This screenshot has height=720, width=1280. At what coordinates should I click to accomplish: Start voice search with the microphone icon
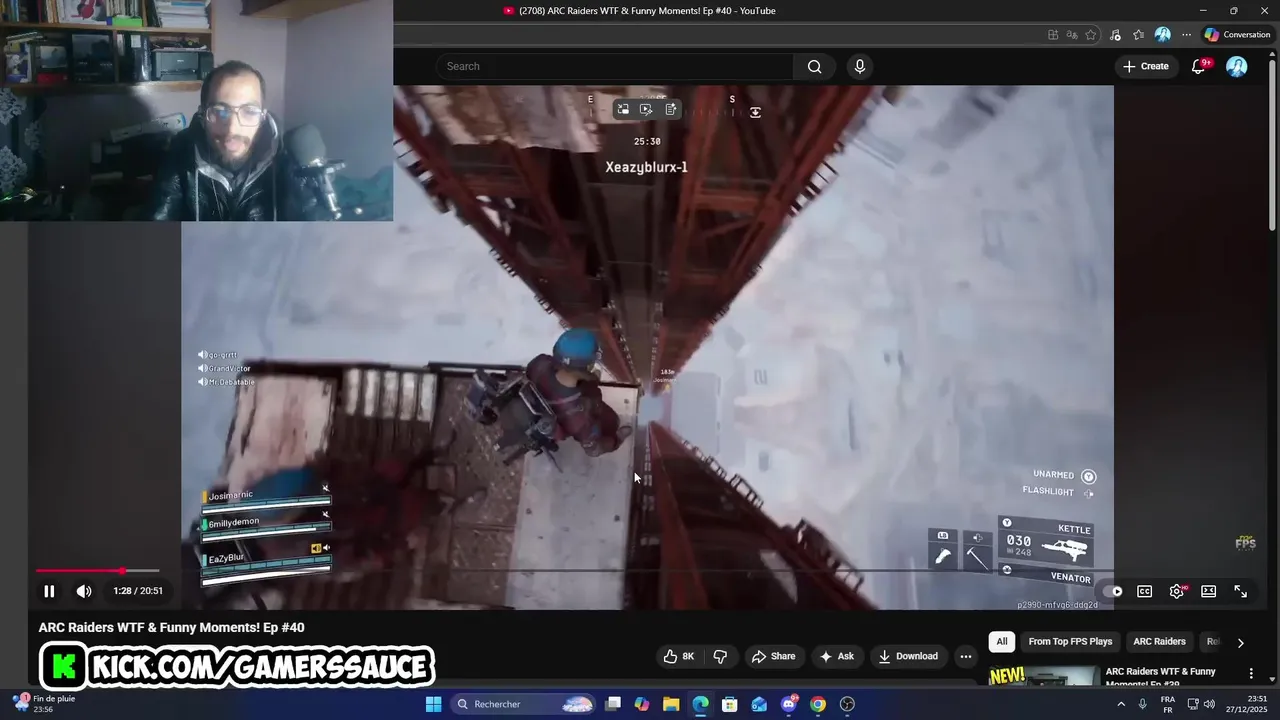pos(859,66)
